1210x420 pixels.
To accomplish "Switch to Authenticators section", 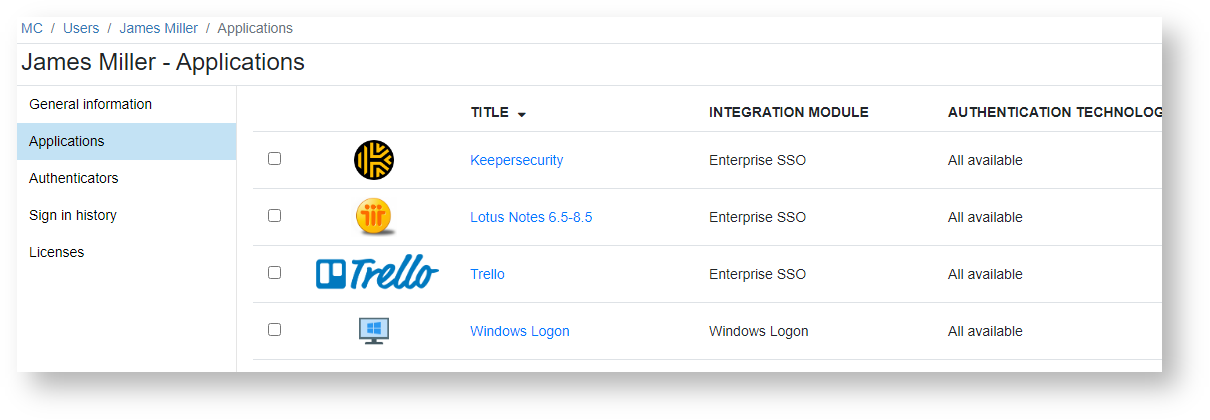I will pyautogui.click(x=74, y=178).
